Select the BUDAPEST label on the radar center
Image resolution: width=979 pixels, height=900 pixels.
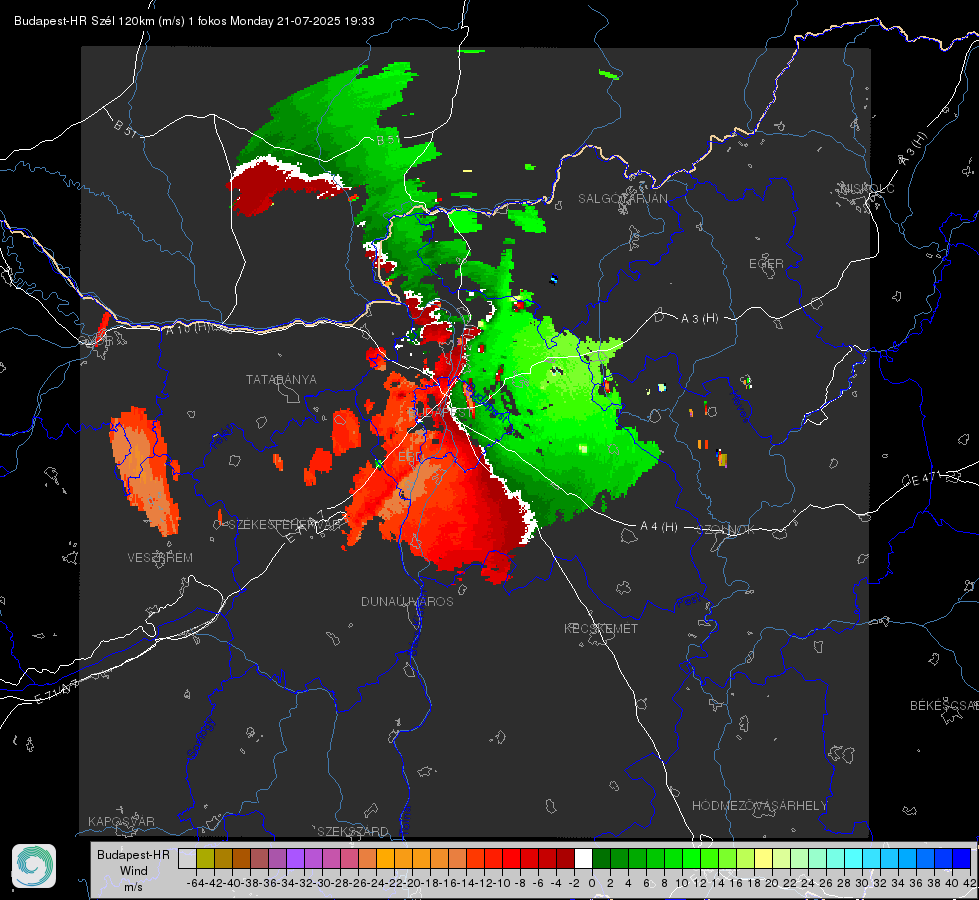440,412
